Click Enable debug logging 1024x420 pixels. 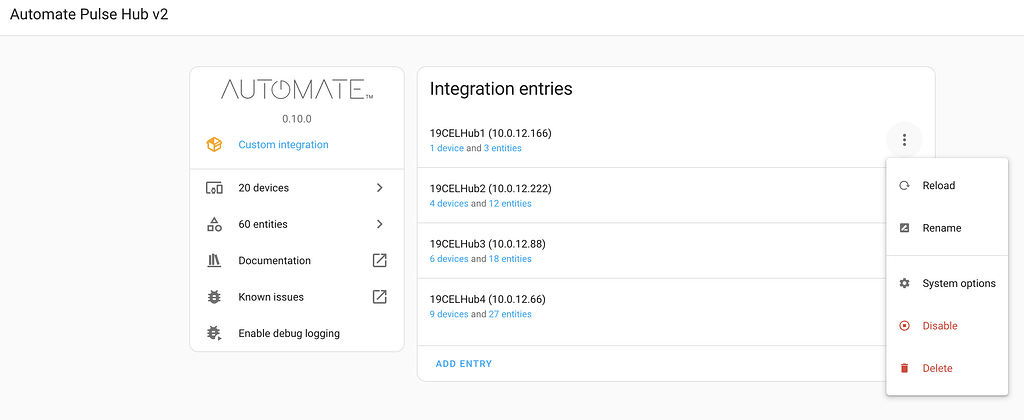(x=297, y=333)
